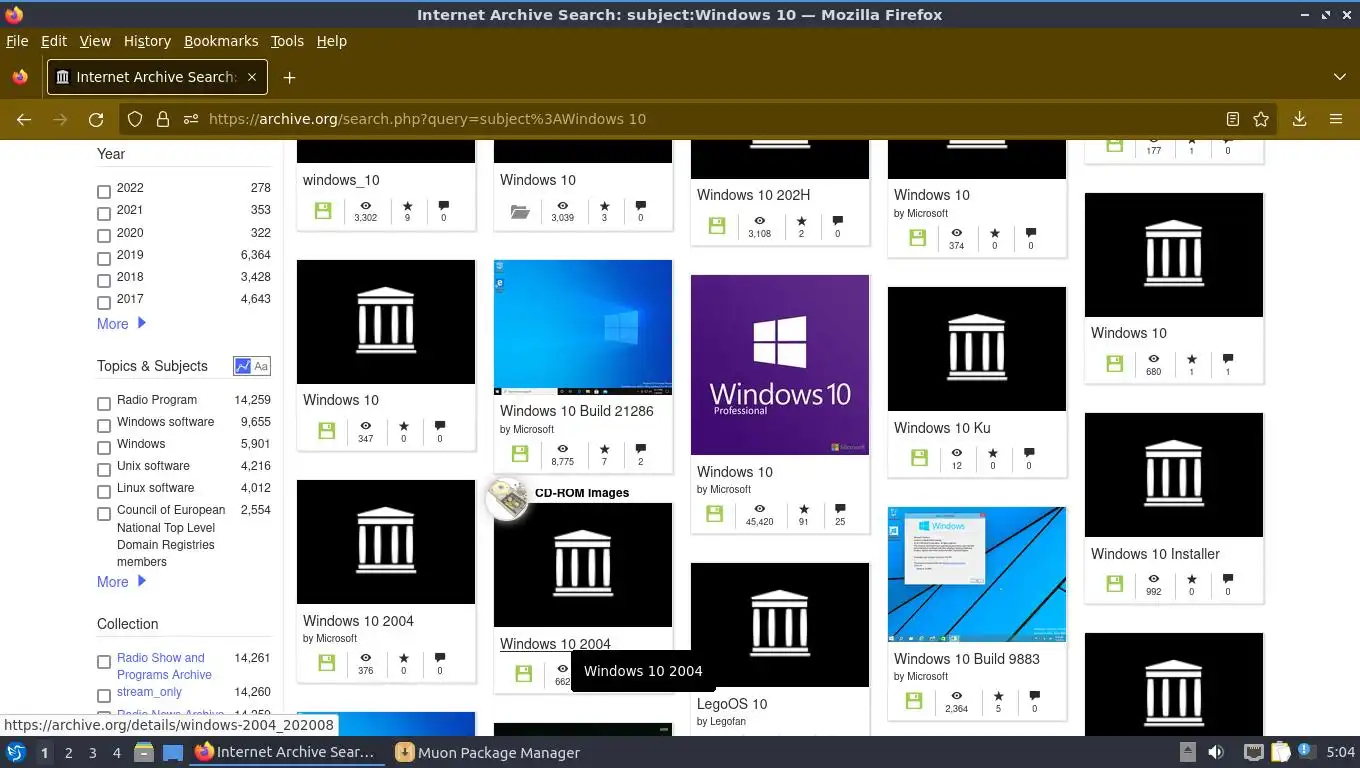Screen dimensions: 1360x768
Task: View site security padlock information
Action: pyautogui.click(x=163, y=119)
